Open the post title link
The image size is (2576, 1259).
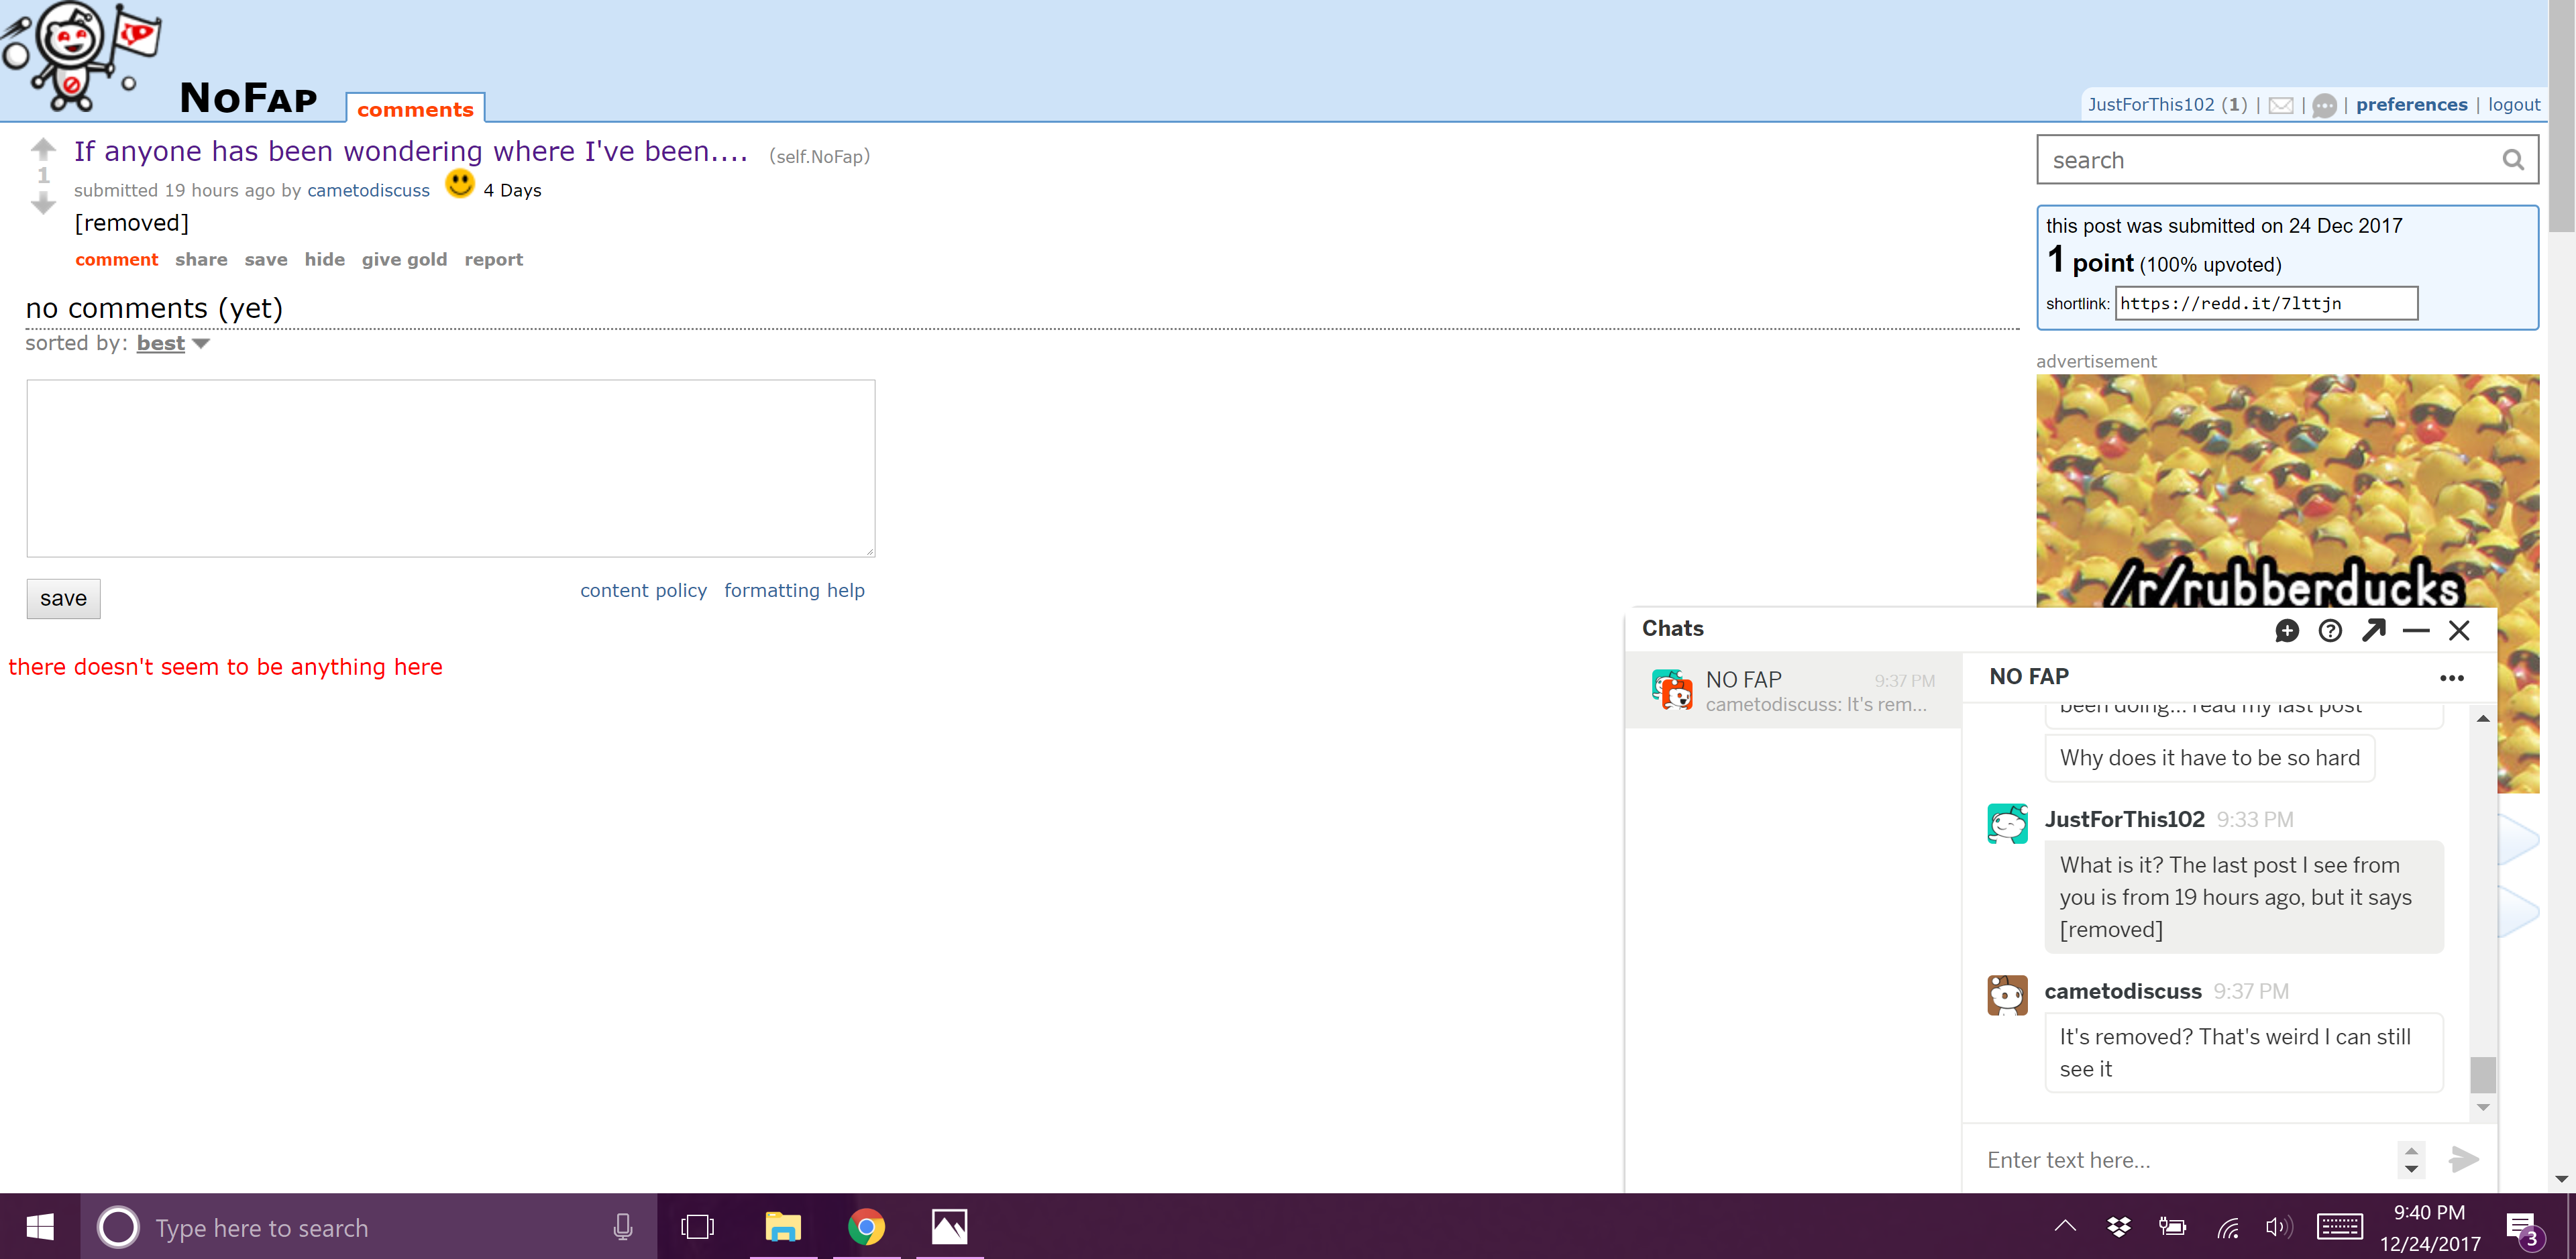[x=411, y=151]
